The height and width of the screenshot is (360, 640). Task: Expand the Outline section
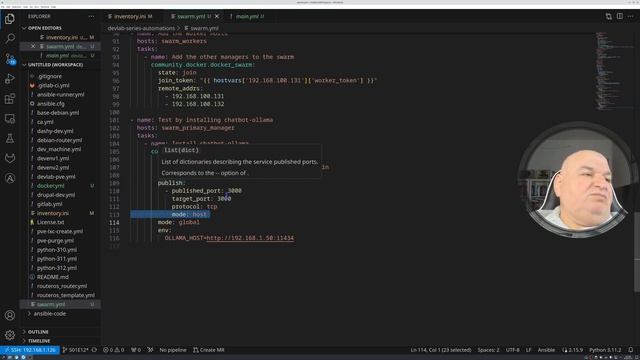click(x=38, y=332)
